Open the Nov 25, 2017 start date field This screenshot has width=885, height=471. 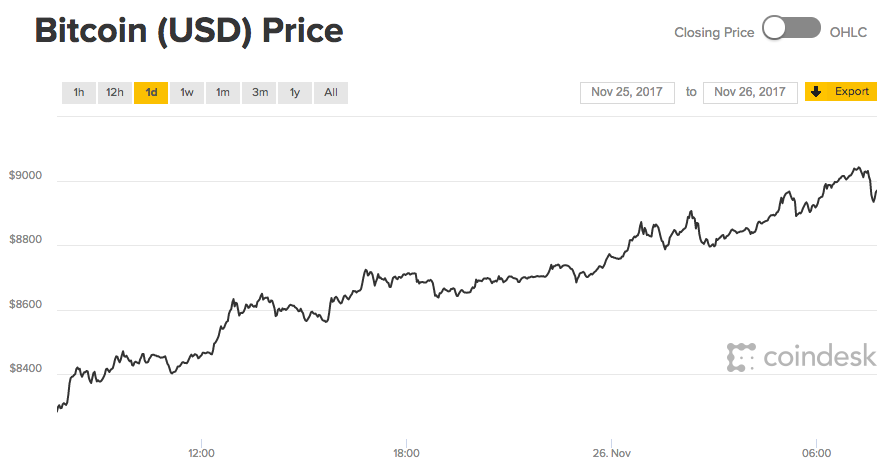tap(628, 92)
